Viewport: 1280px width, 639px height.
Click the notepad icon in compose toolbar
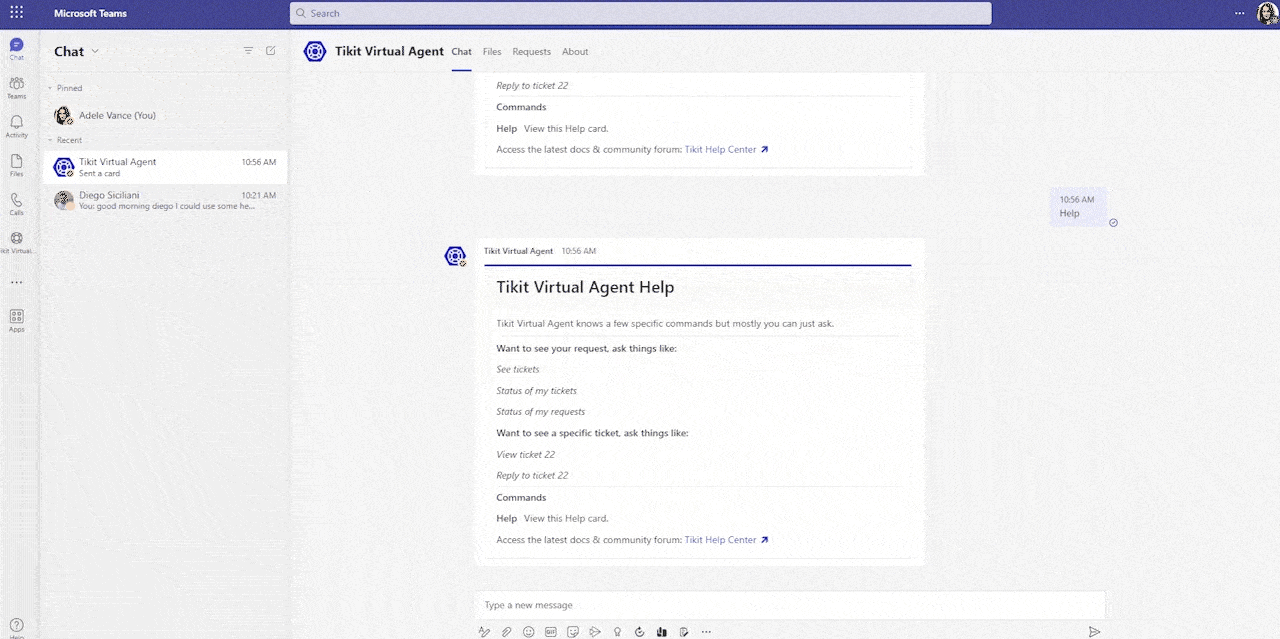[x=684, y=632]
